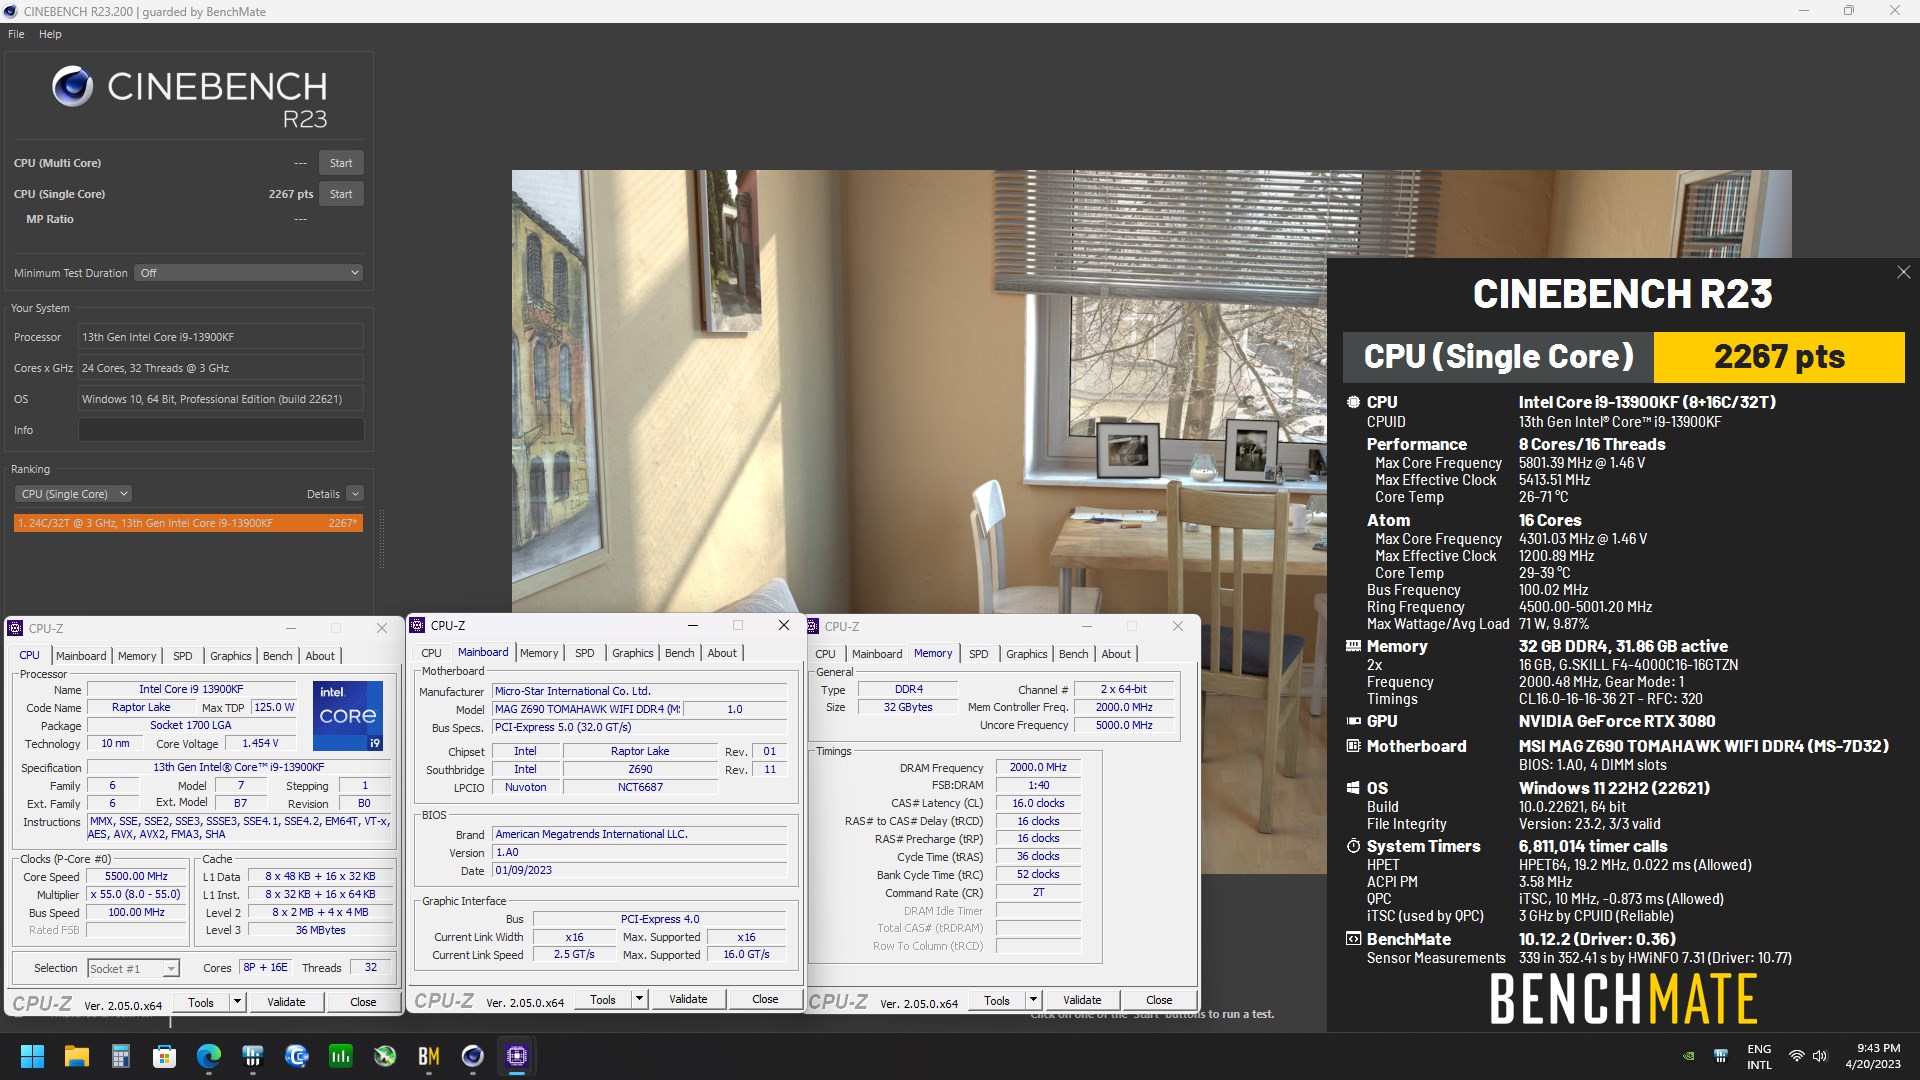Open the Windows Start menu
This screenshot has height=1080, width=1920.
[x=32, y=1056]
